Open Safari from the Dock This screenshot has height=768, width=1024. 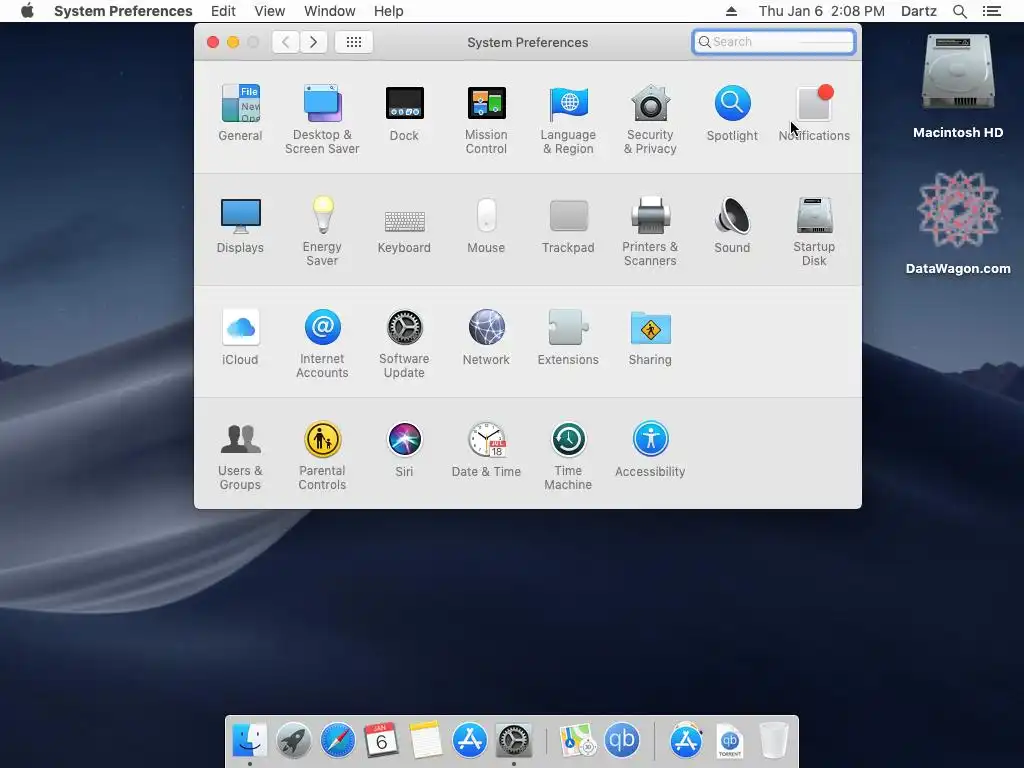(x=338, y=741)
